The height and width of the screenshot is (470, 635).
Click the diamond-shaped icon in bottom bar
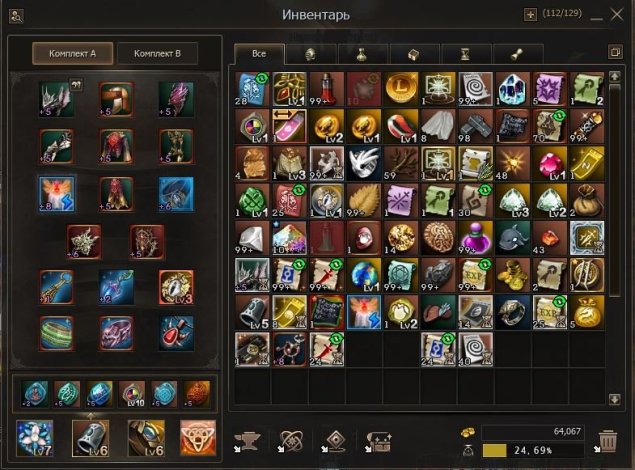(x=335, y=441)
